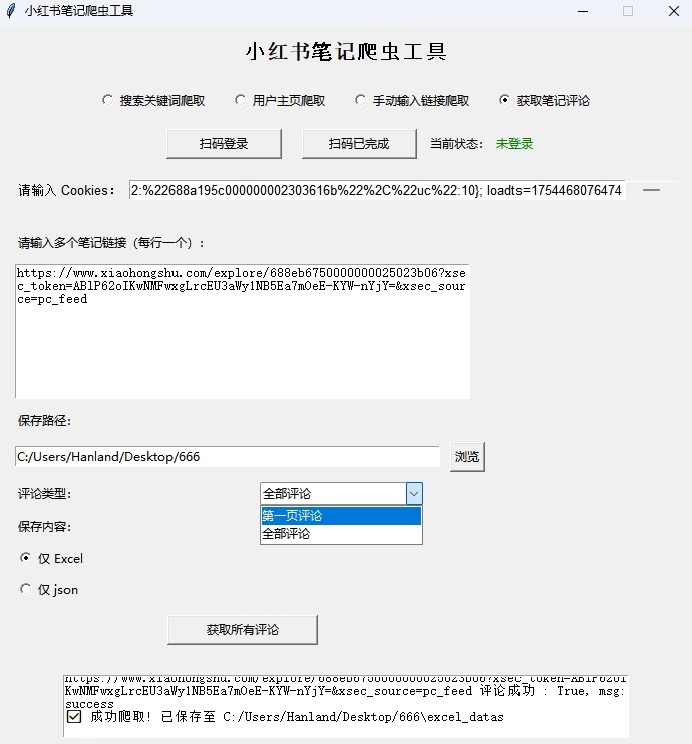Click the 保存内容 label
The height and width of the screenshot is (744, 692).
(44, 527)
